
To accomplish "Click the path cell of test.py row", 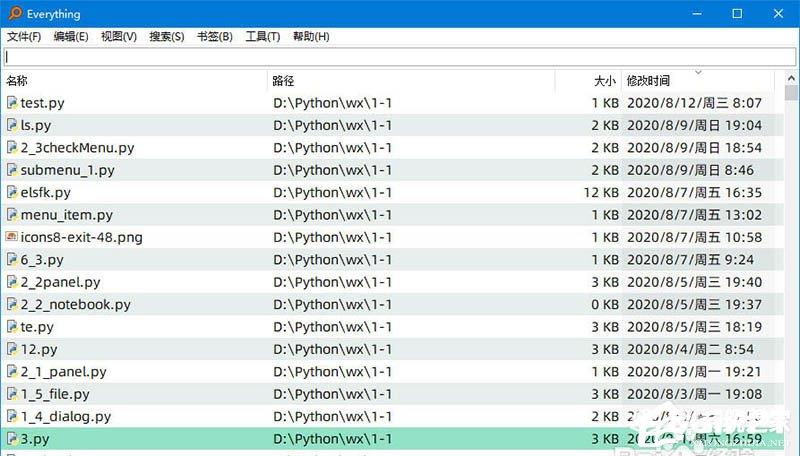I will pos(332,103).
